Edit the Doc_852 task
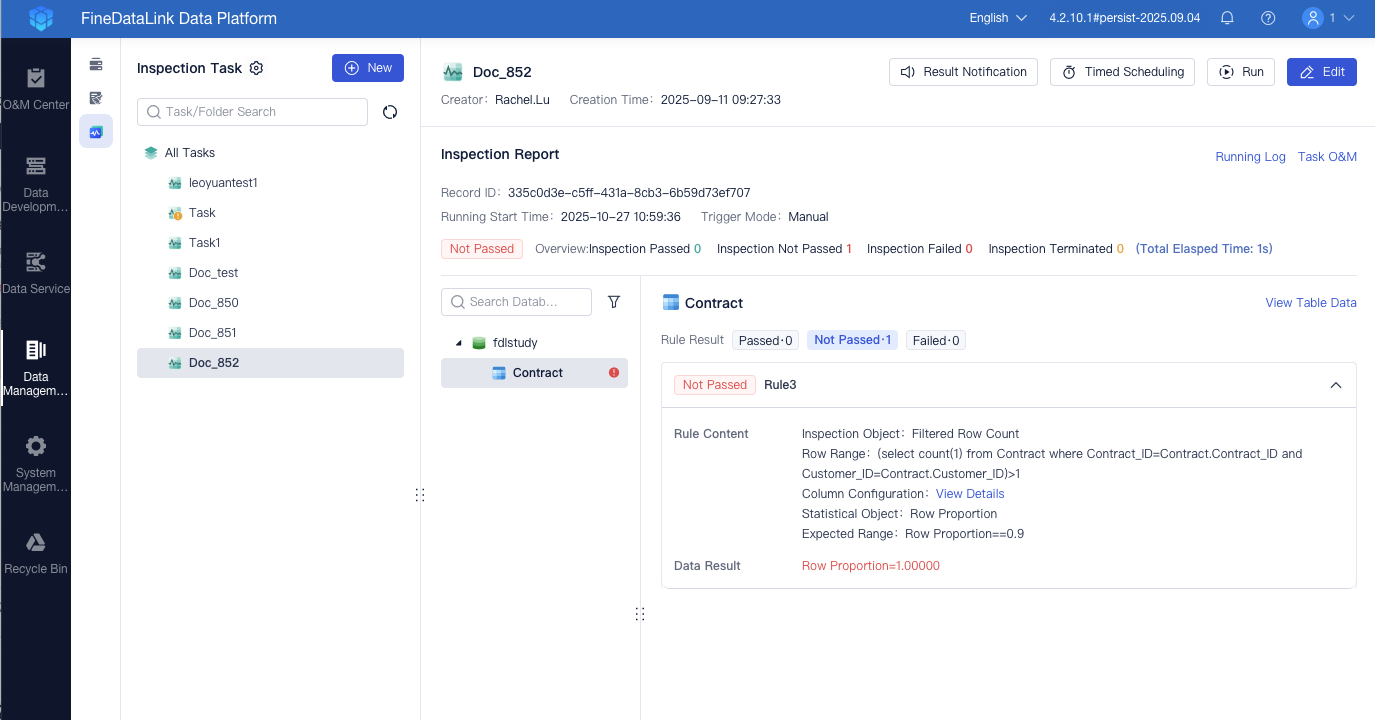 click(x=1322, y=72)
